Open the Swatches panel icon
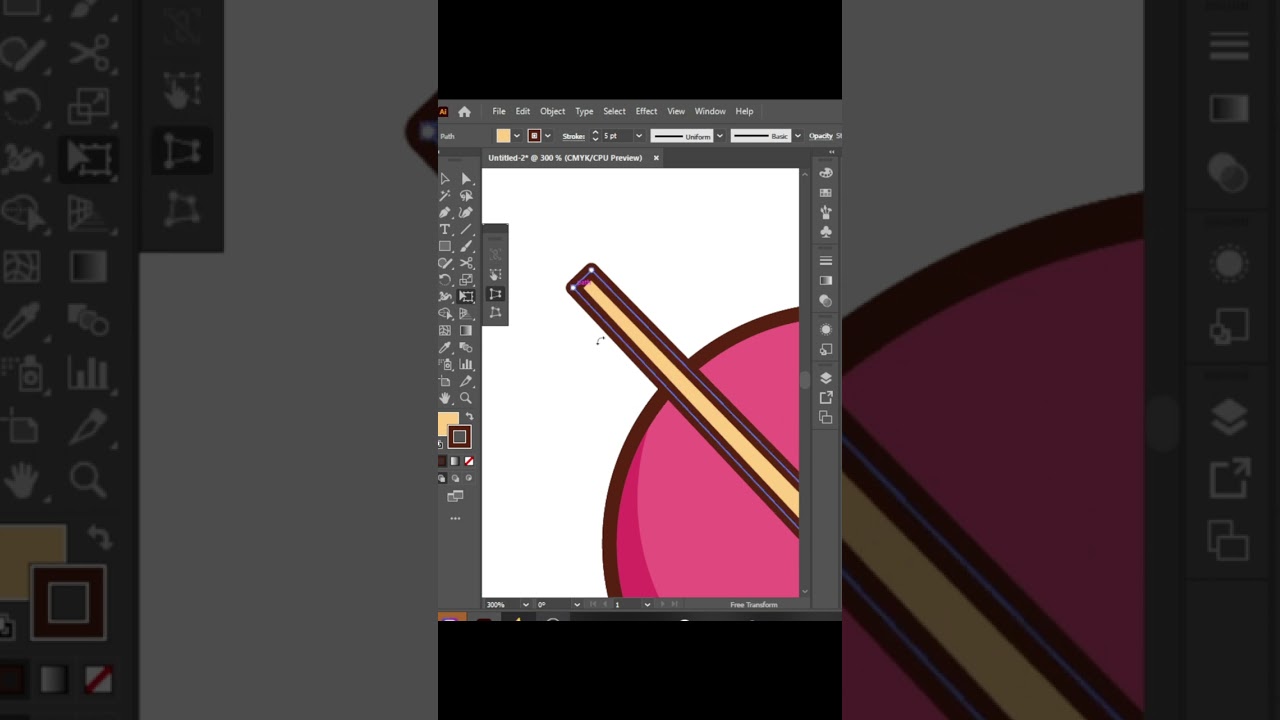Image resolution: width=1280 pixels, height=720 pixels. click(x=826, y=192)
